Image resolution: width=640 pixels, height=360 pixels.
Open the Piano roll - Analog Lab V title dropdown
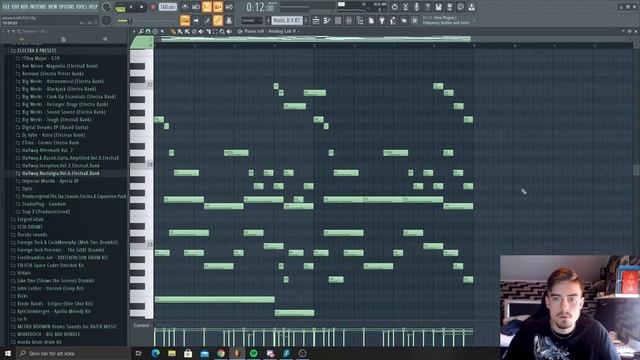coord(271,31)
